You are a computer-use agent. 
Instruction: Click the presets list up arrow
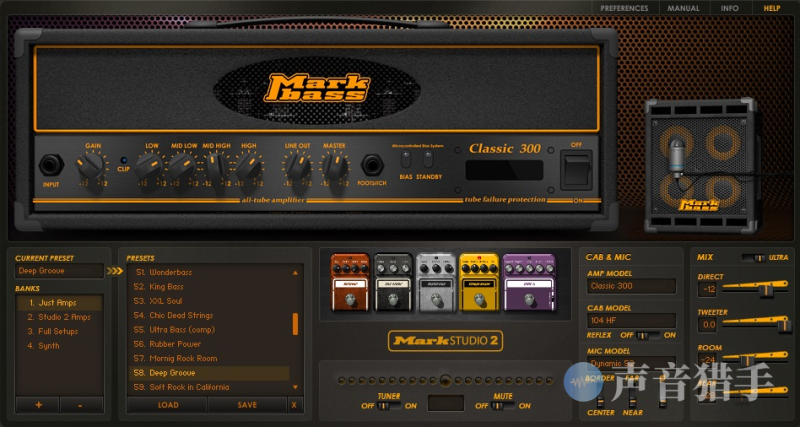click(x=295, y=273)
